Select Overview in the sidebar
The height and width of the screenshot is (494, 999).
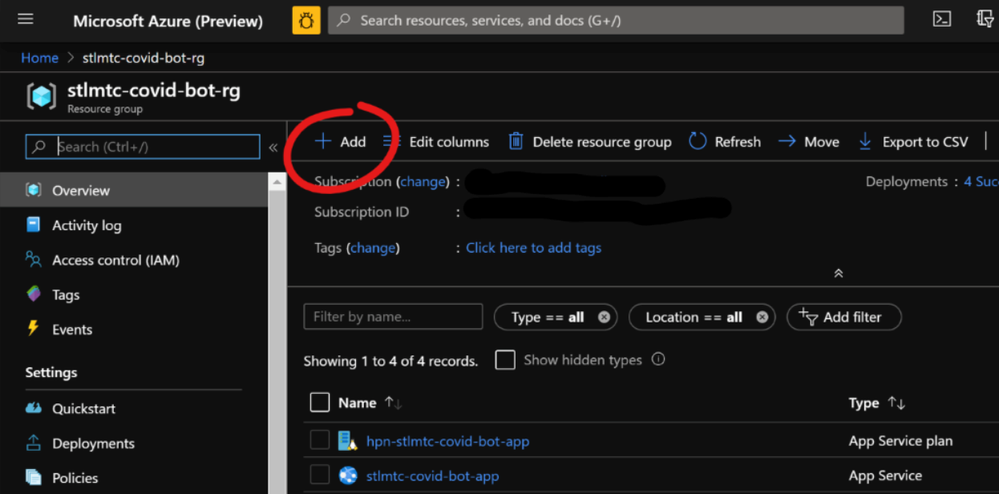coord(134,191)
